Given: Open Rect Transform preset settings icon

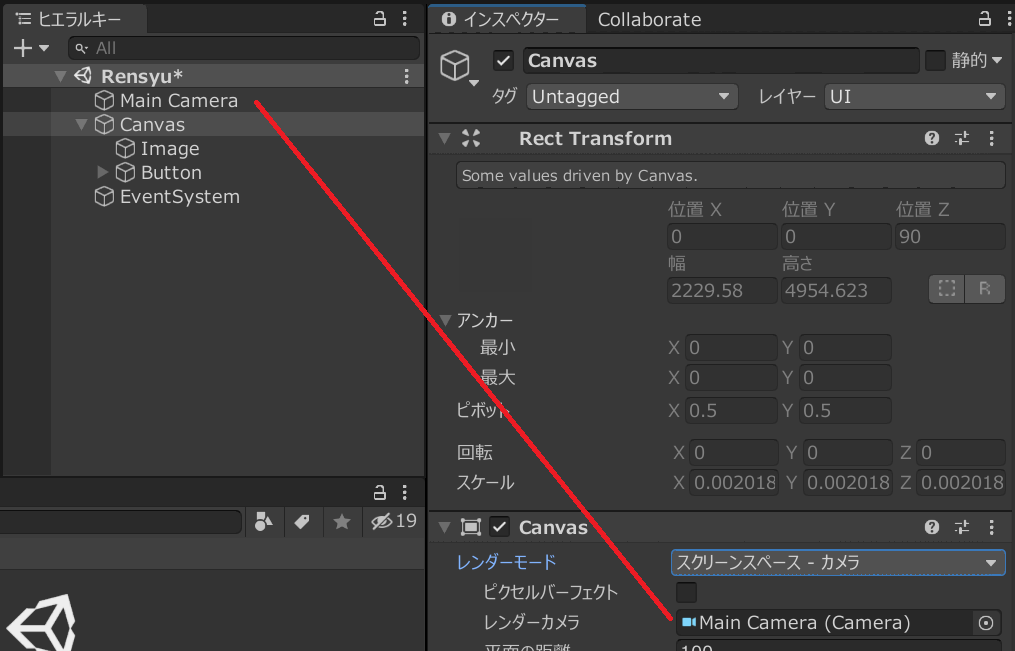Looking at the screenshot, I should tap(962, 139).
